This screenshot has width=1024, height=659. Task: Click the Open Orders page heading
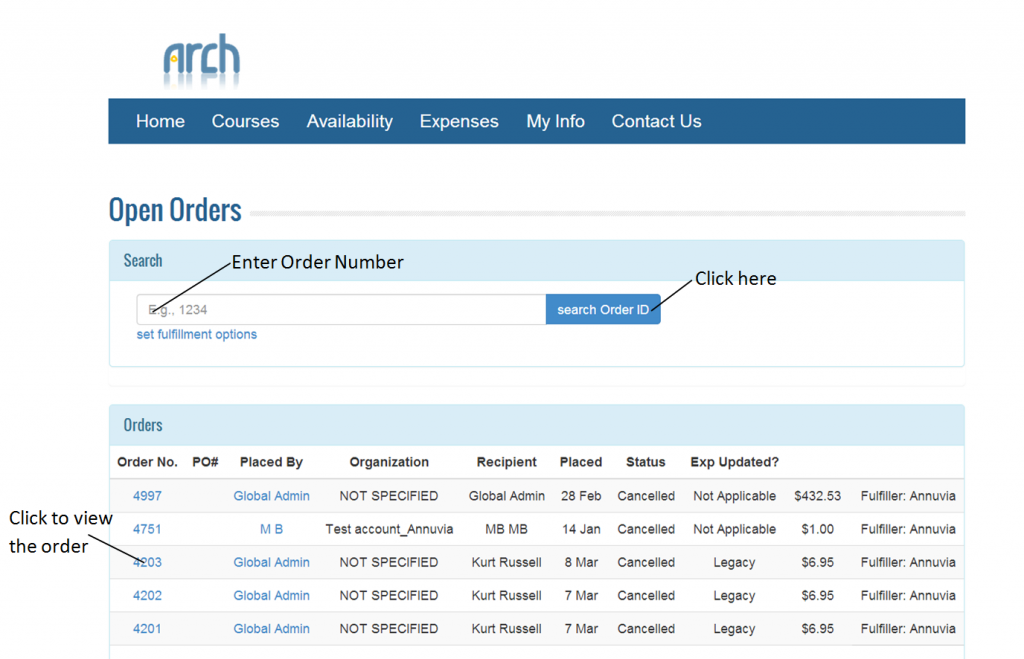pyautogui.click(x=175, y=210)
